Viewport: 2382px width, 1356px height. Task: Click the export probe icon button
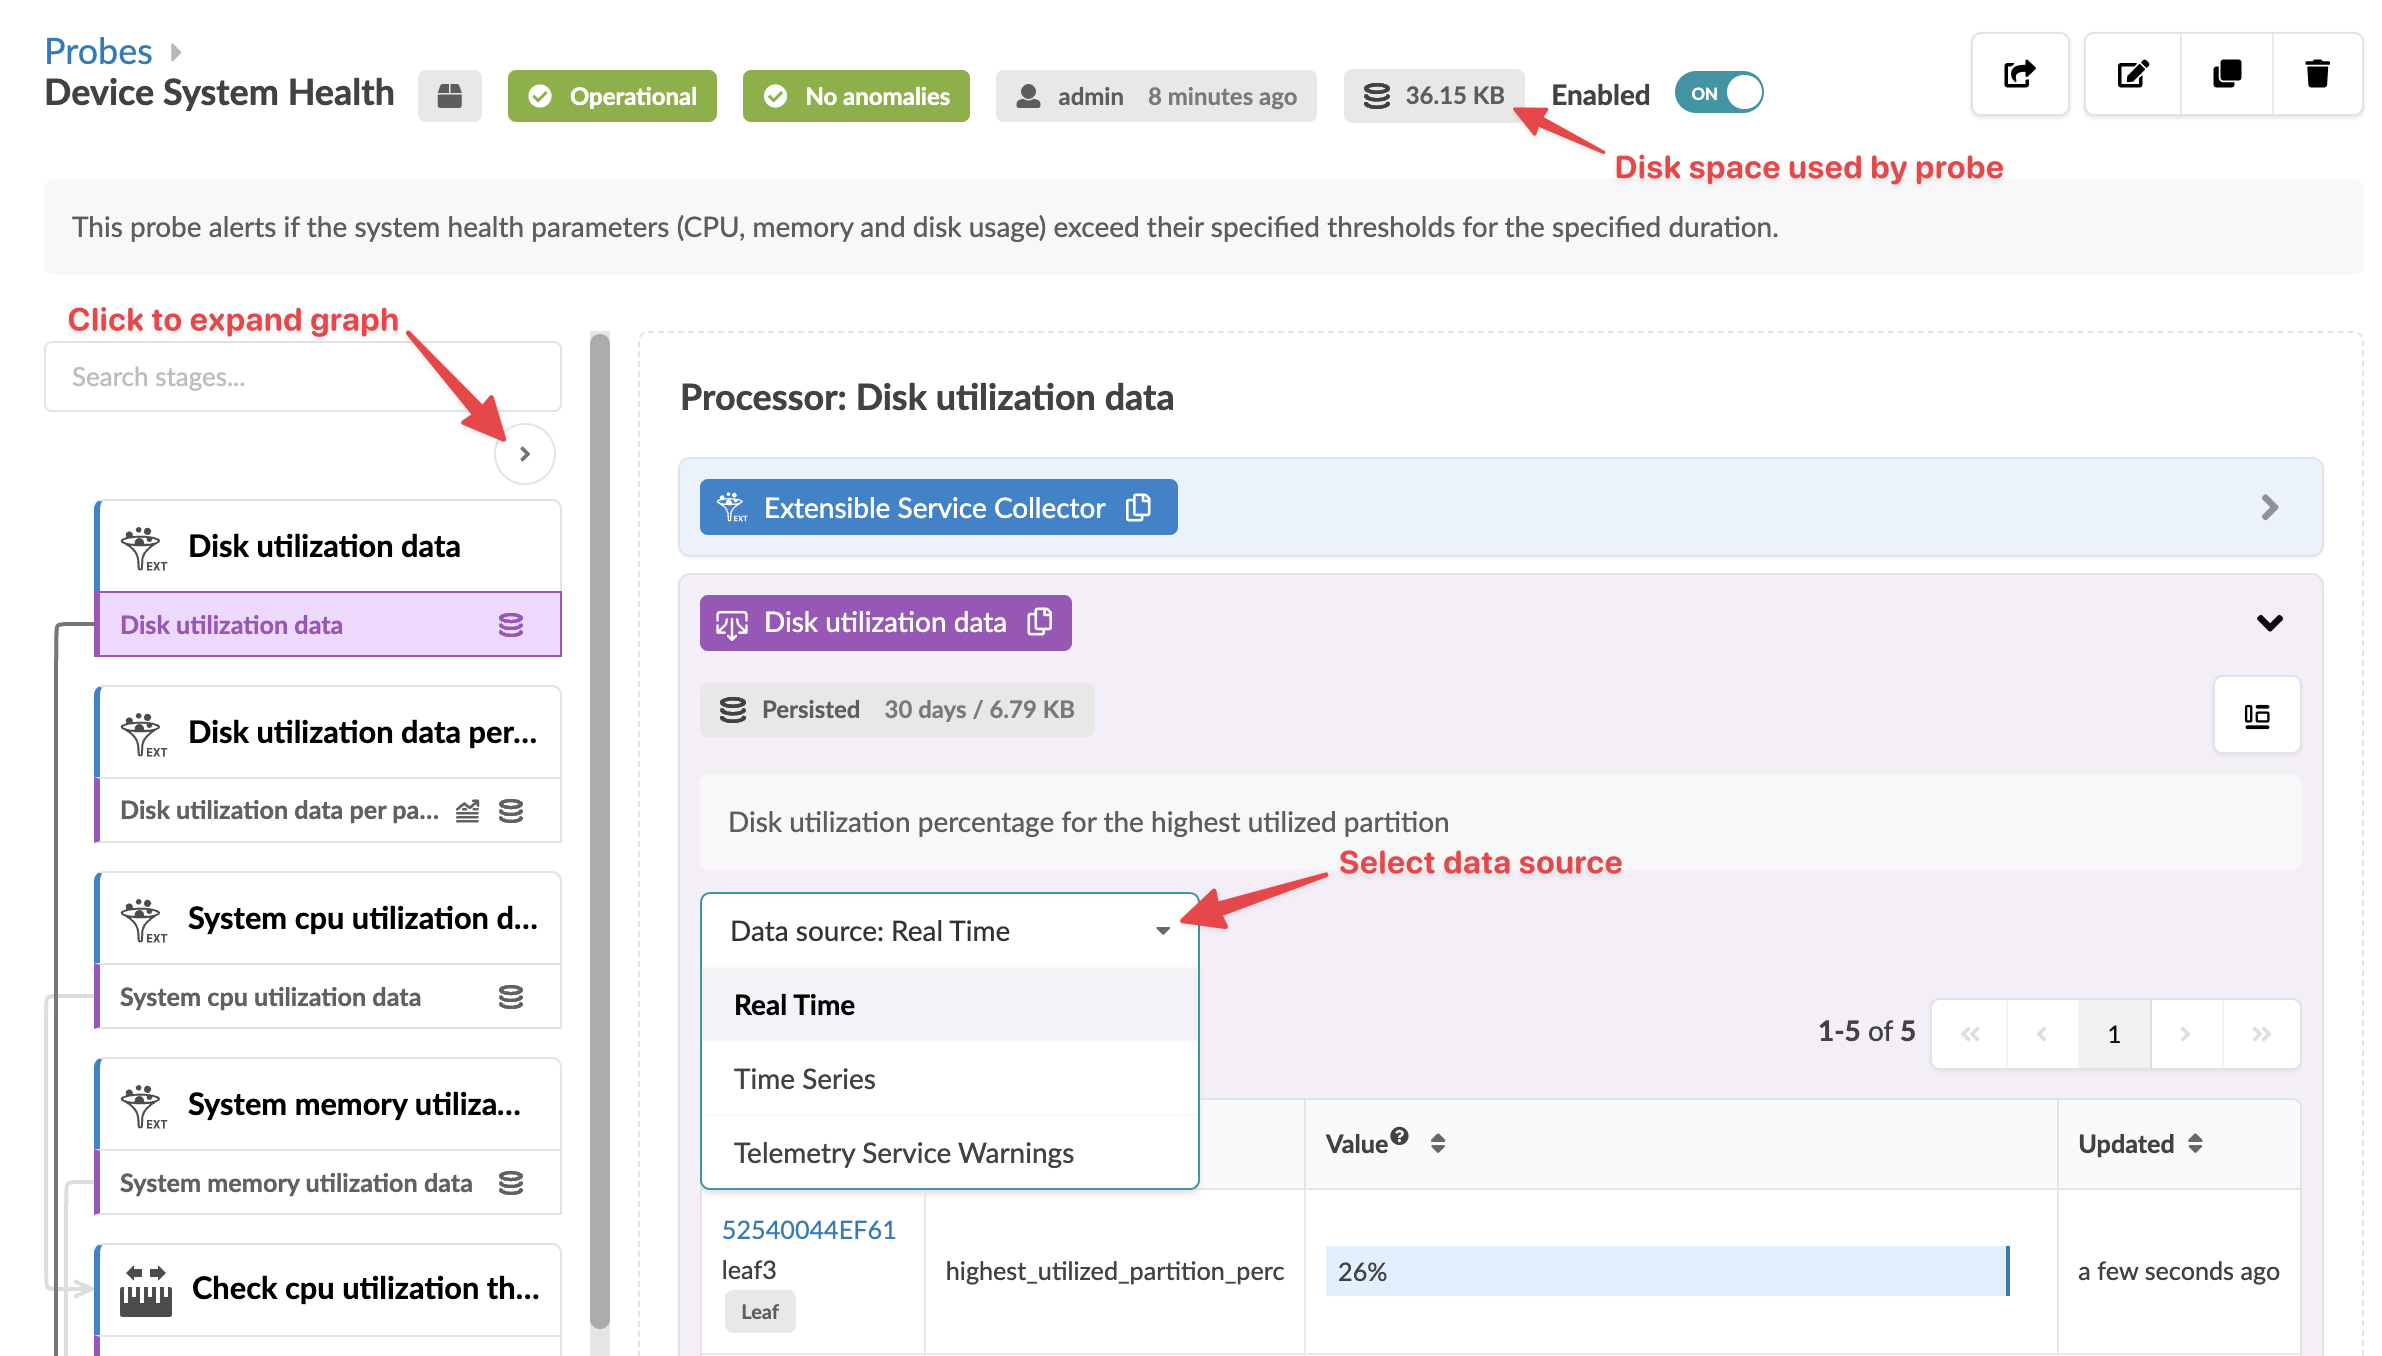(x=2019, y=74)
